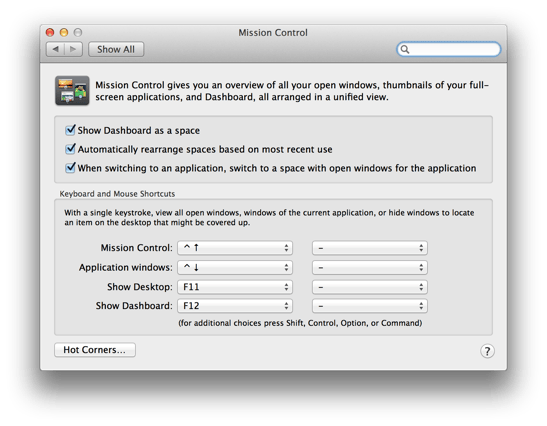The image size is (547, 426).
Task: Click the Mission Control: shortcut label
Action: 136,248
